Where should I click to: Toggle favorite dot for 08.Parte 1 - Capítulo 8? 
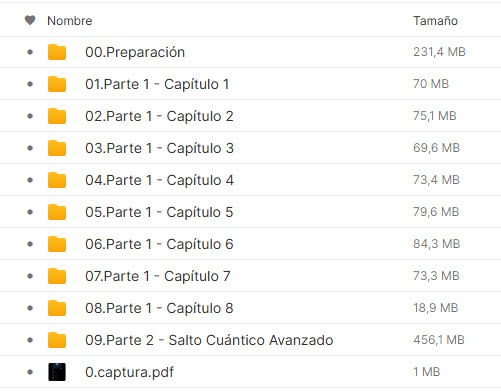click(x=30, y=308)
